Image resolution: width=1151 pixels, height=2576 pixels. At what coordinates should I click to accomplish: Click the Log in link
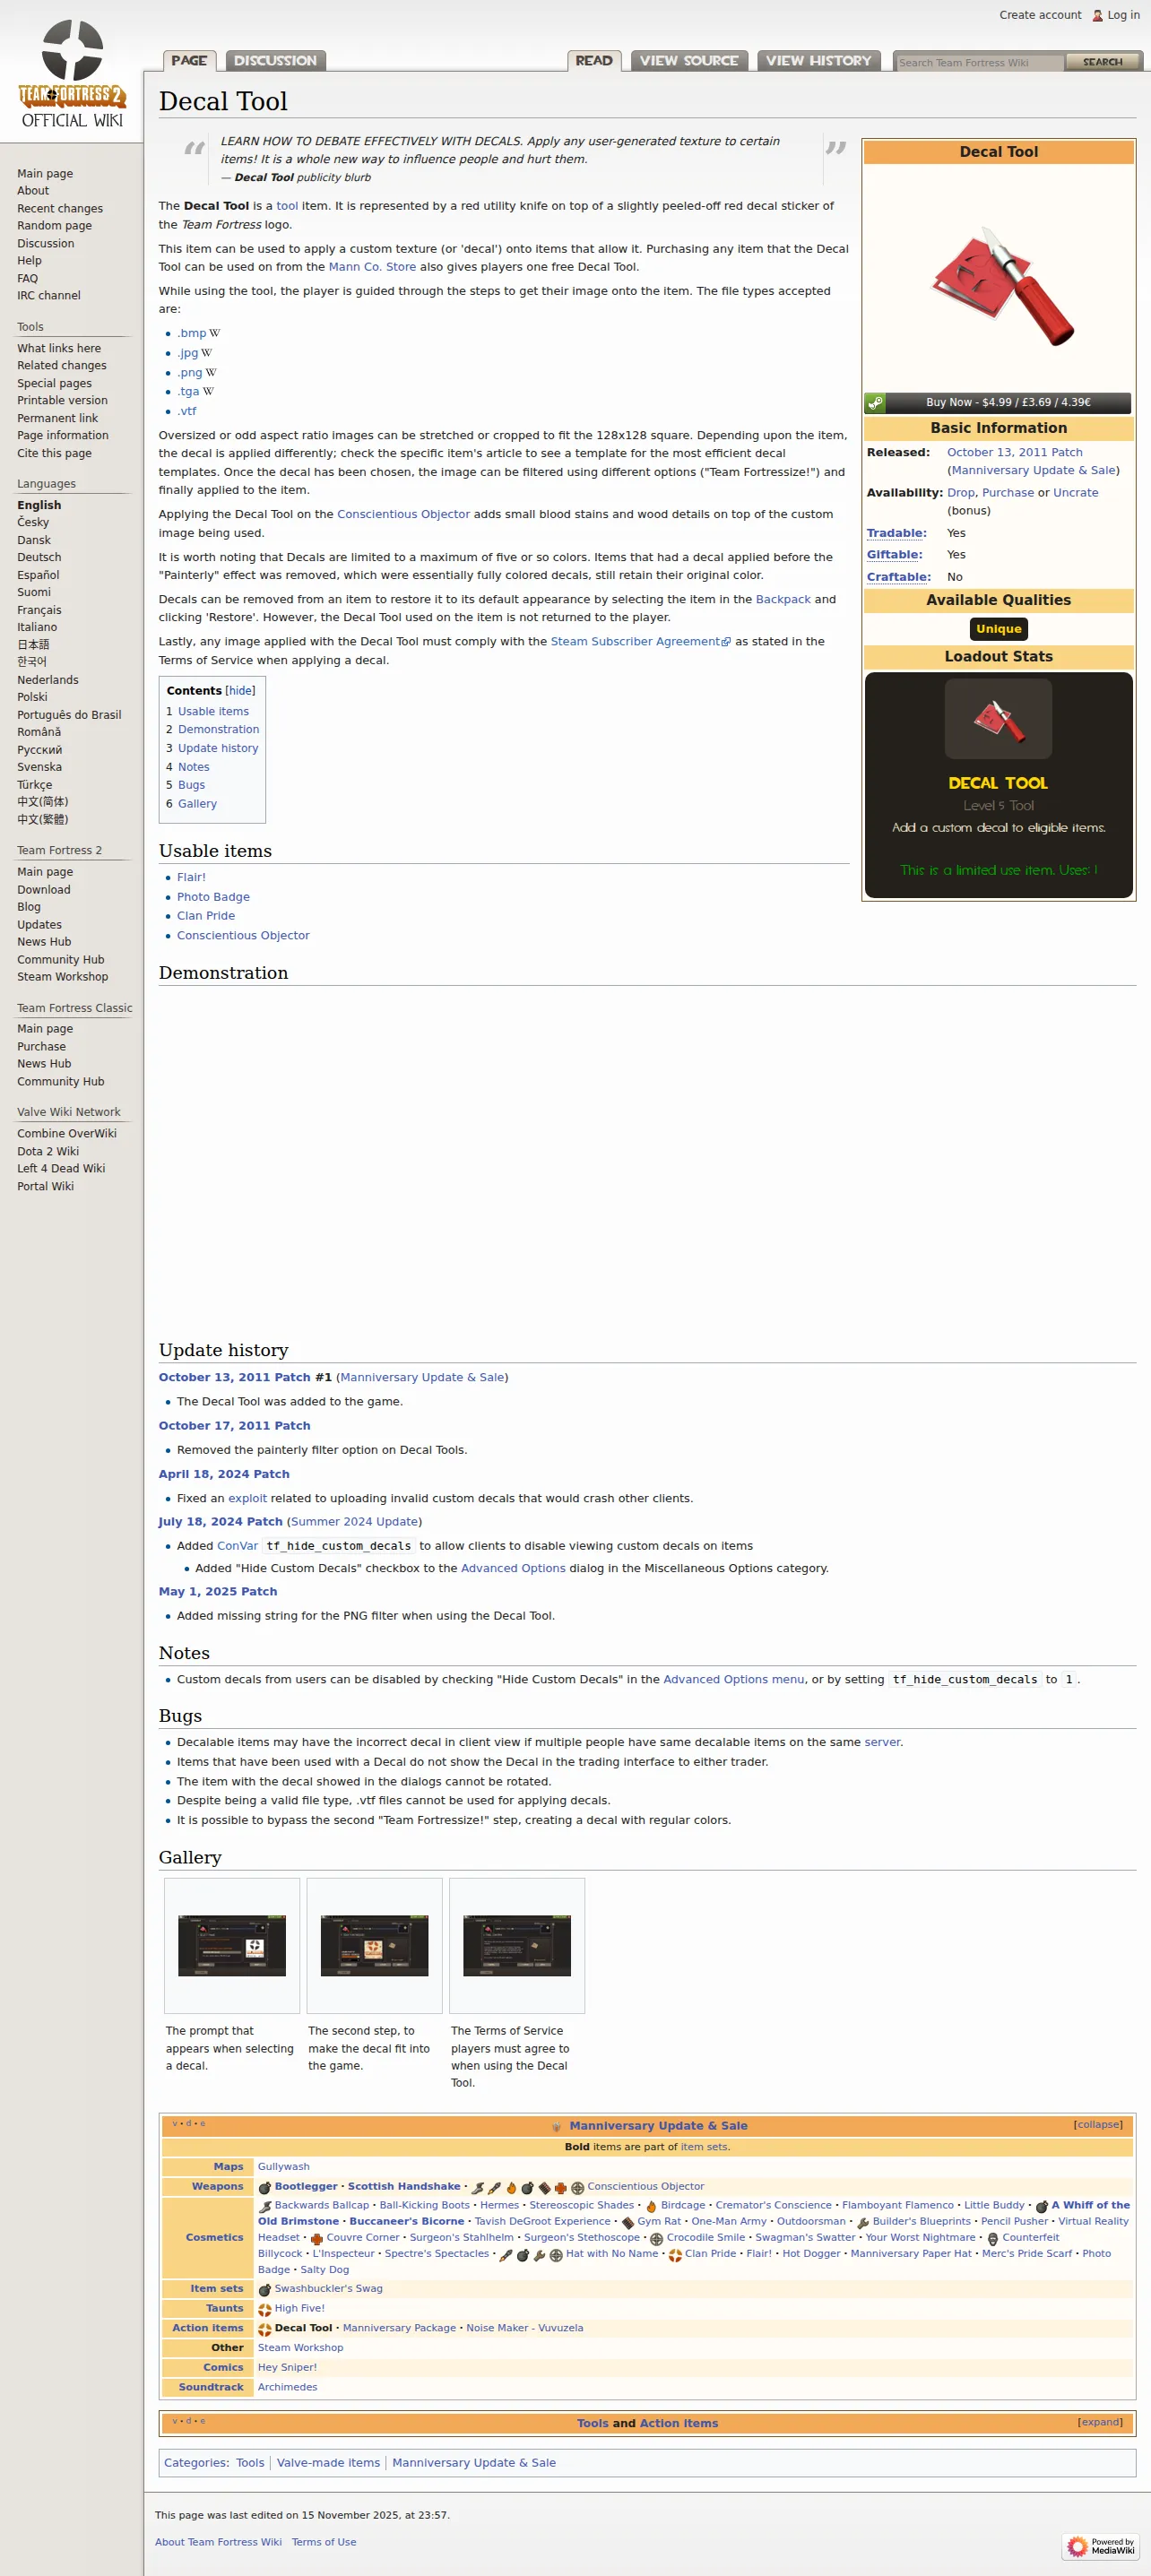pos(1123,15)
